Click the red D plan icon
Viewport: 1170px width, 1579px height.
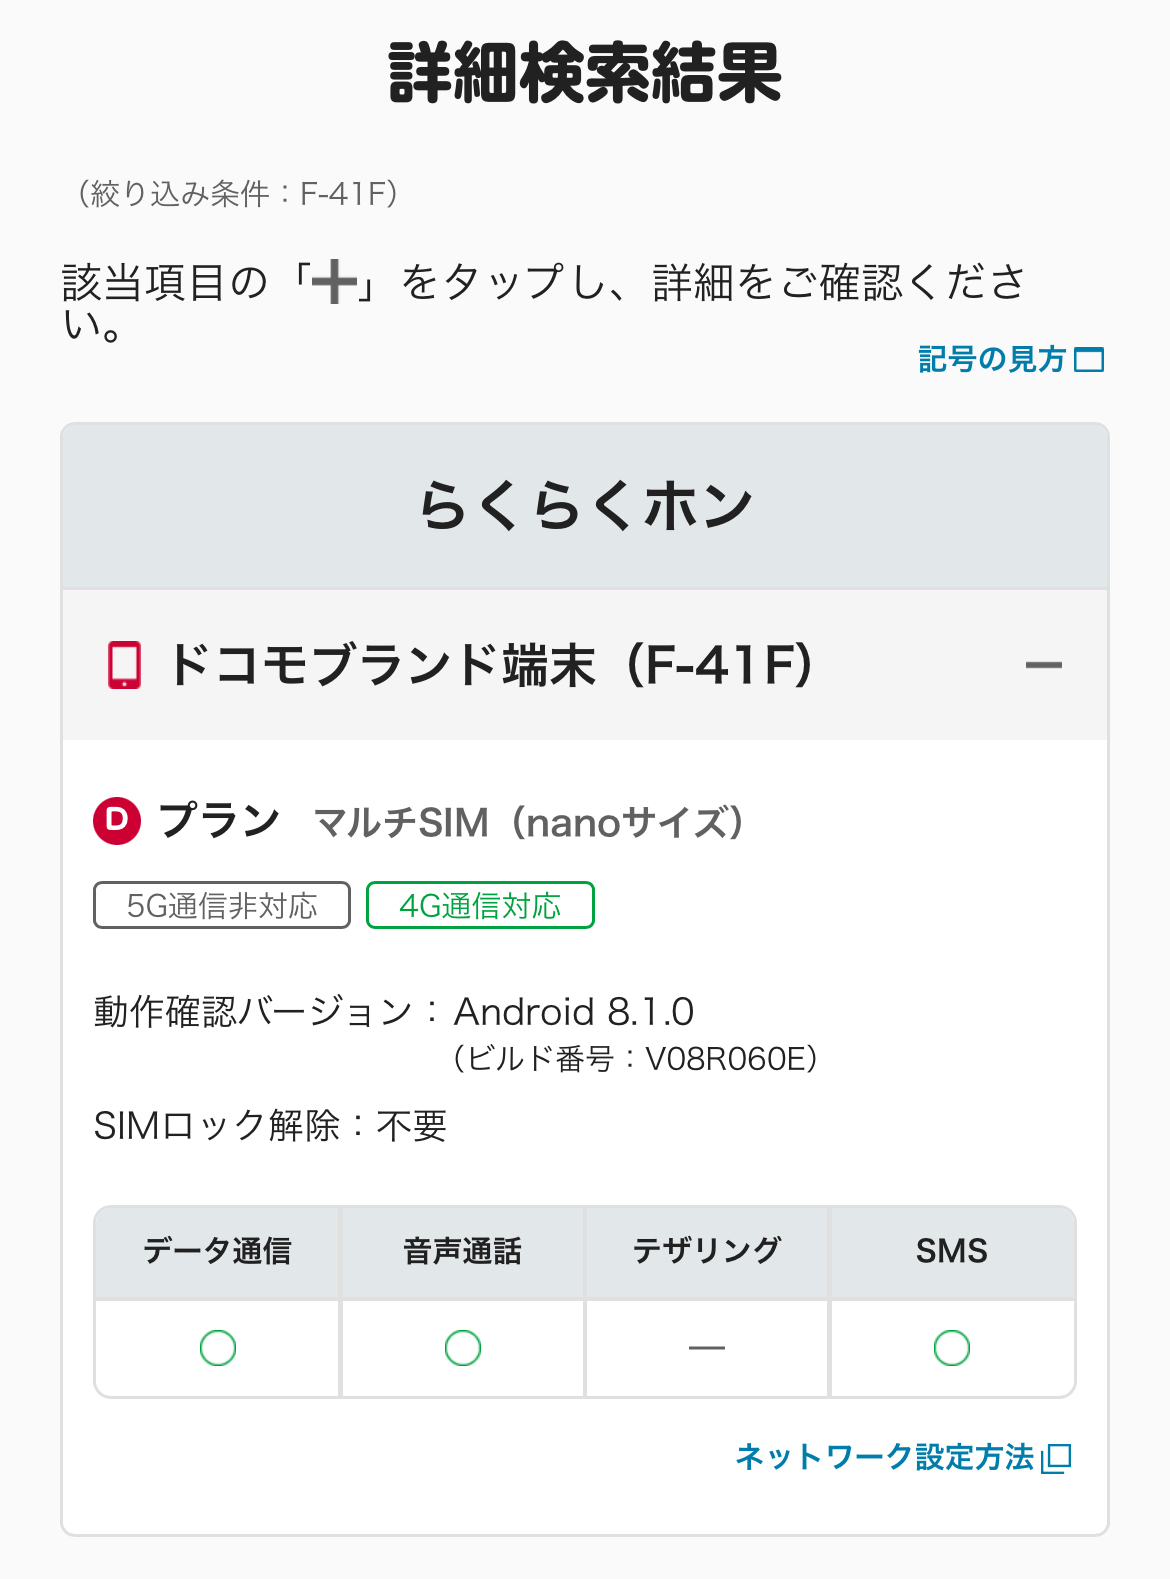pos(117,821)
